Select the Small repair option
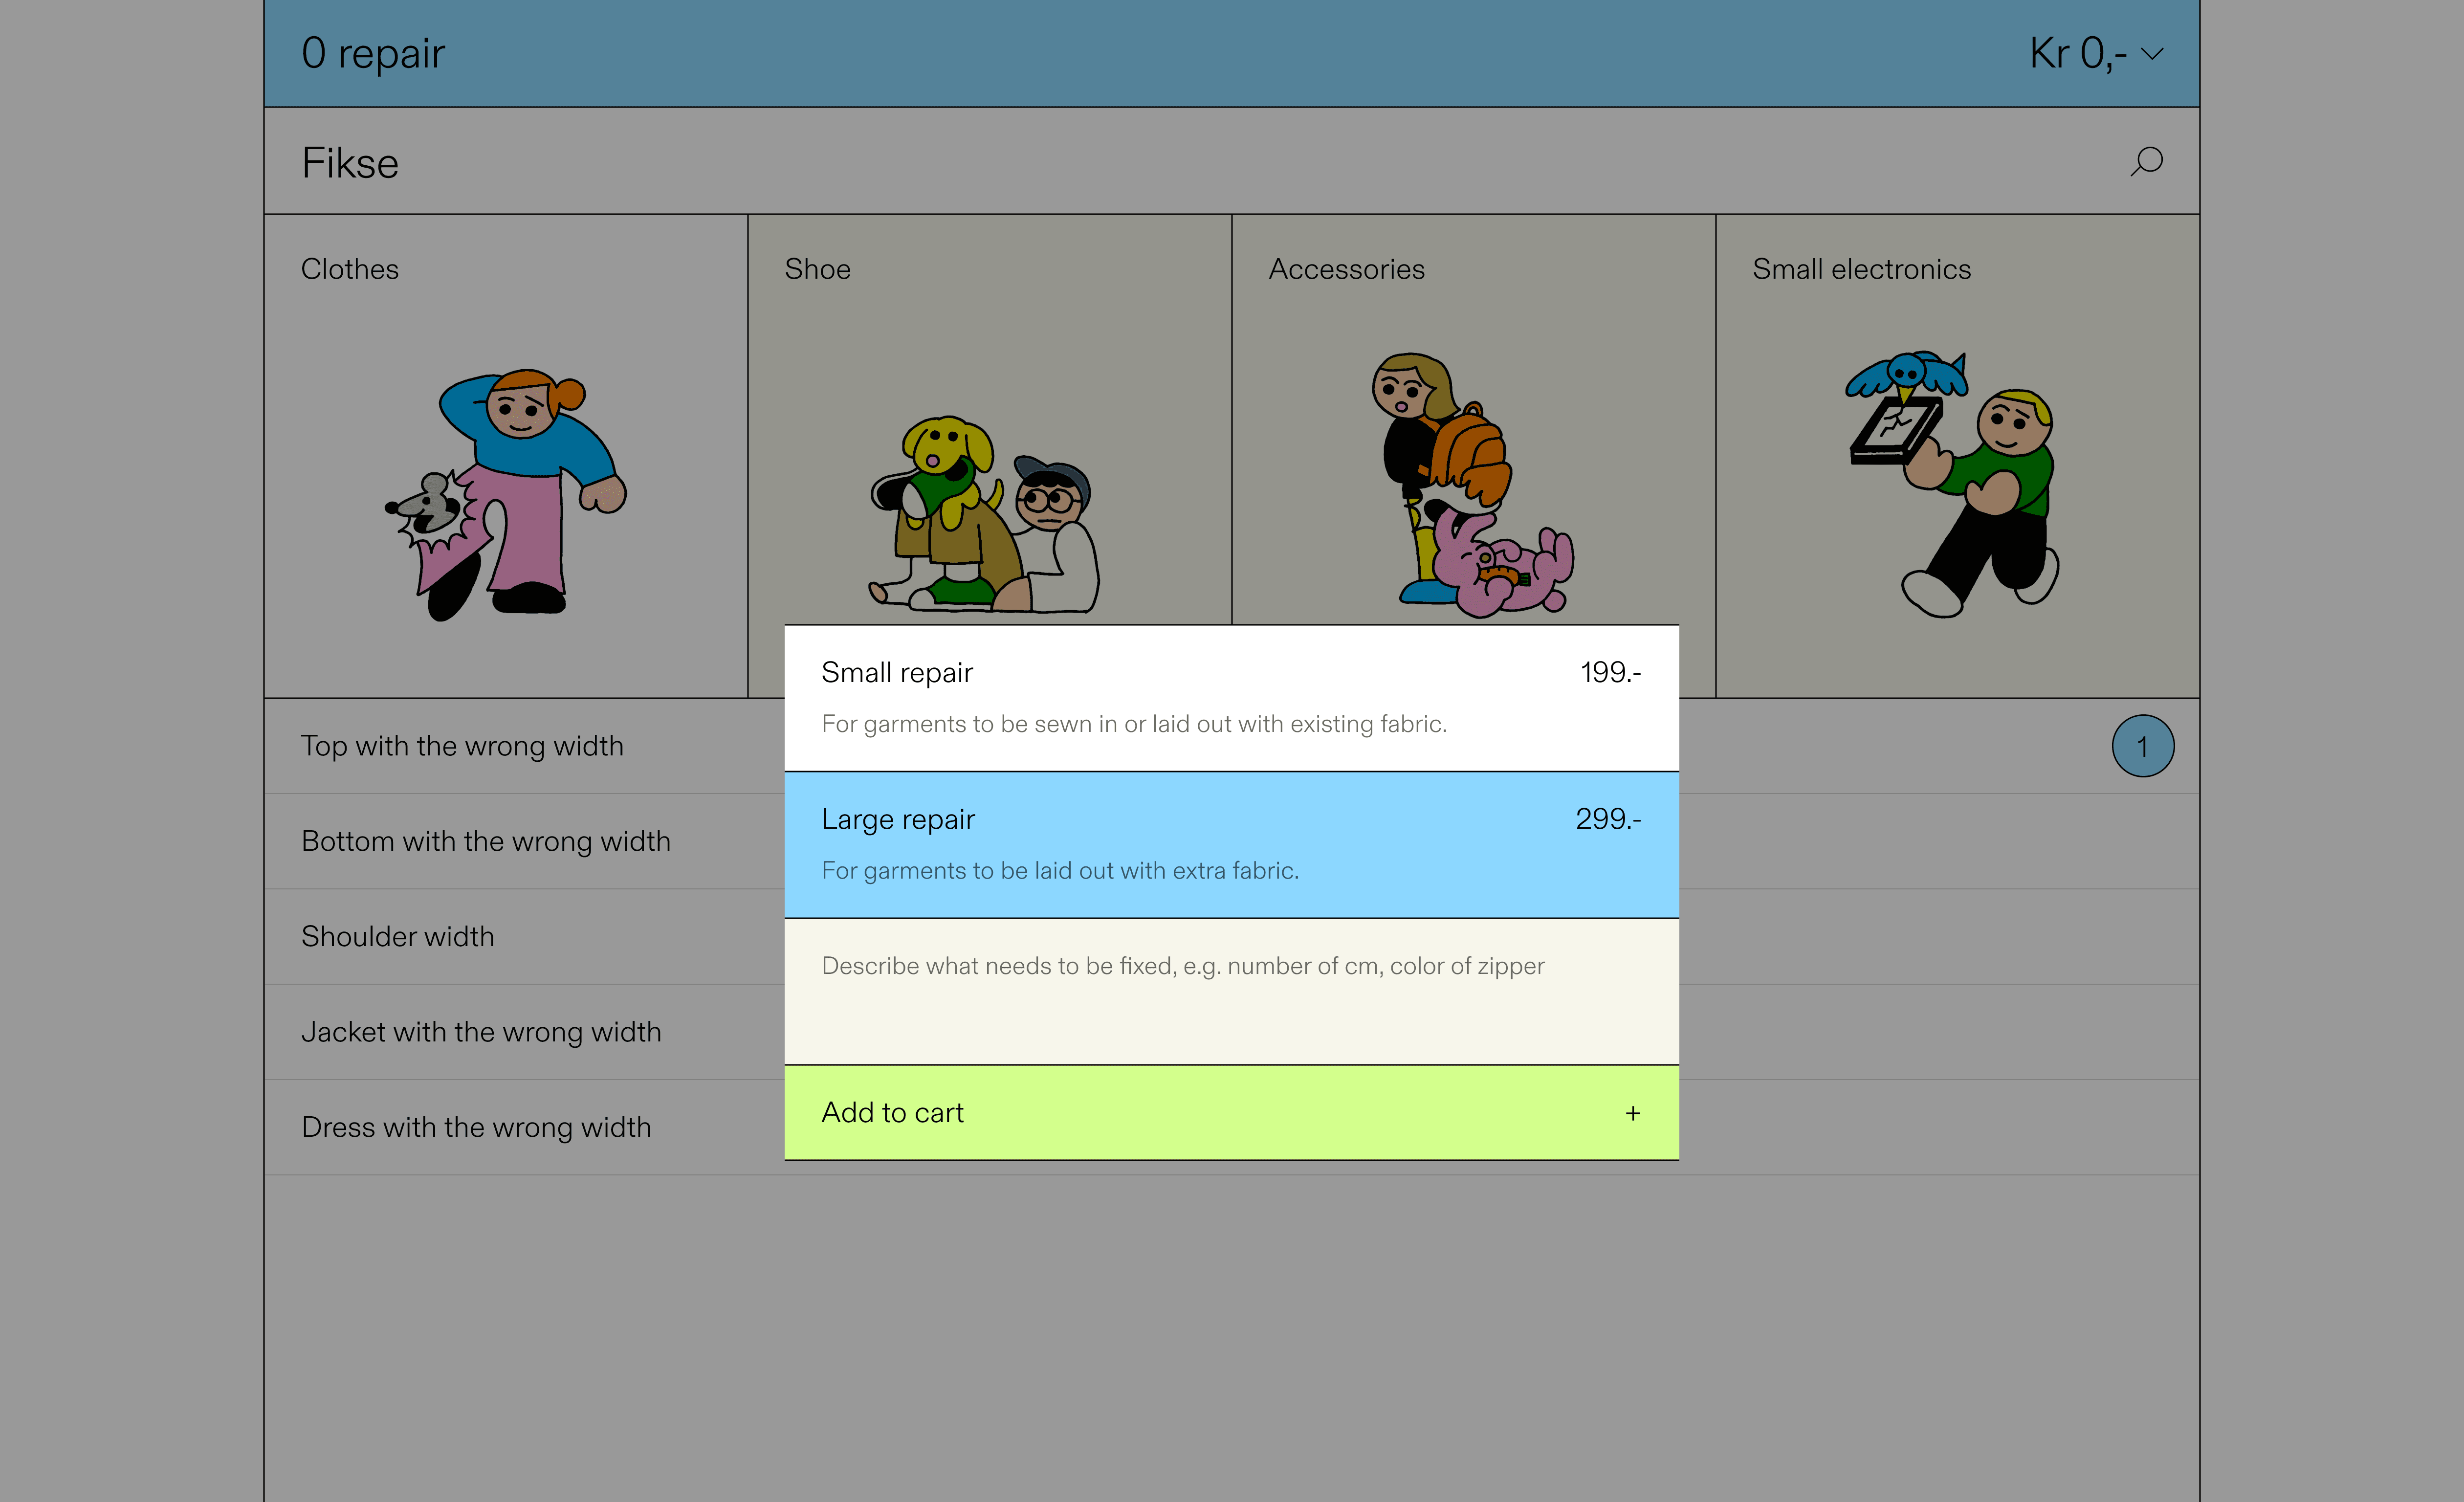Viewport: 2464px width, 1502px height. [1230, 697]
